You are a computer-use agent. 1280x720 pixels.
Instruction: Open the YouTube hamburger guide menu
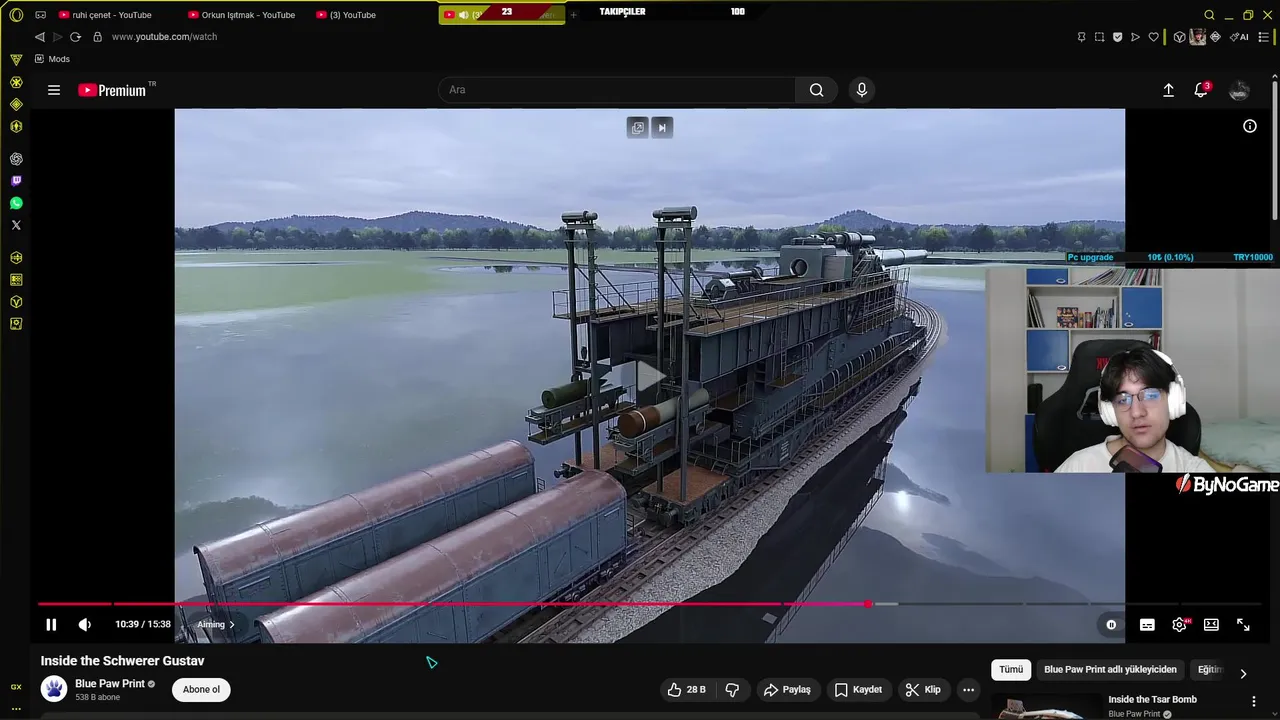tap(54, 90)
